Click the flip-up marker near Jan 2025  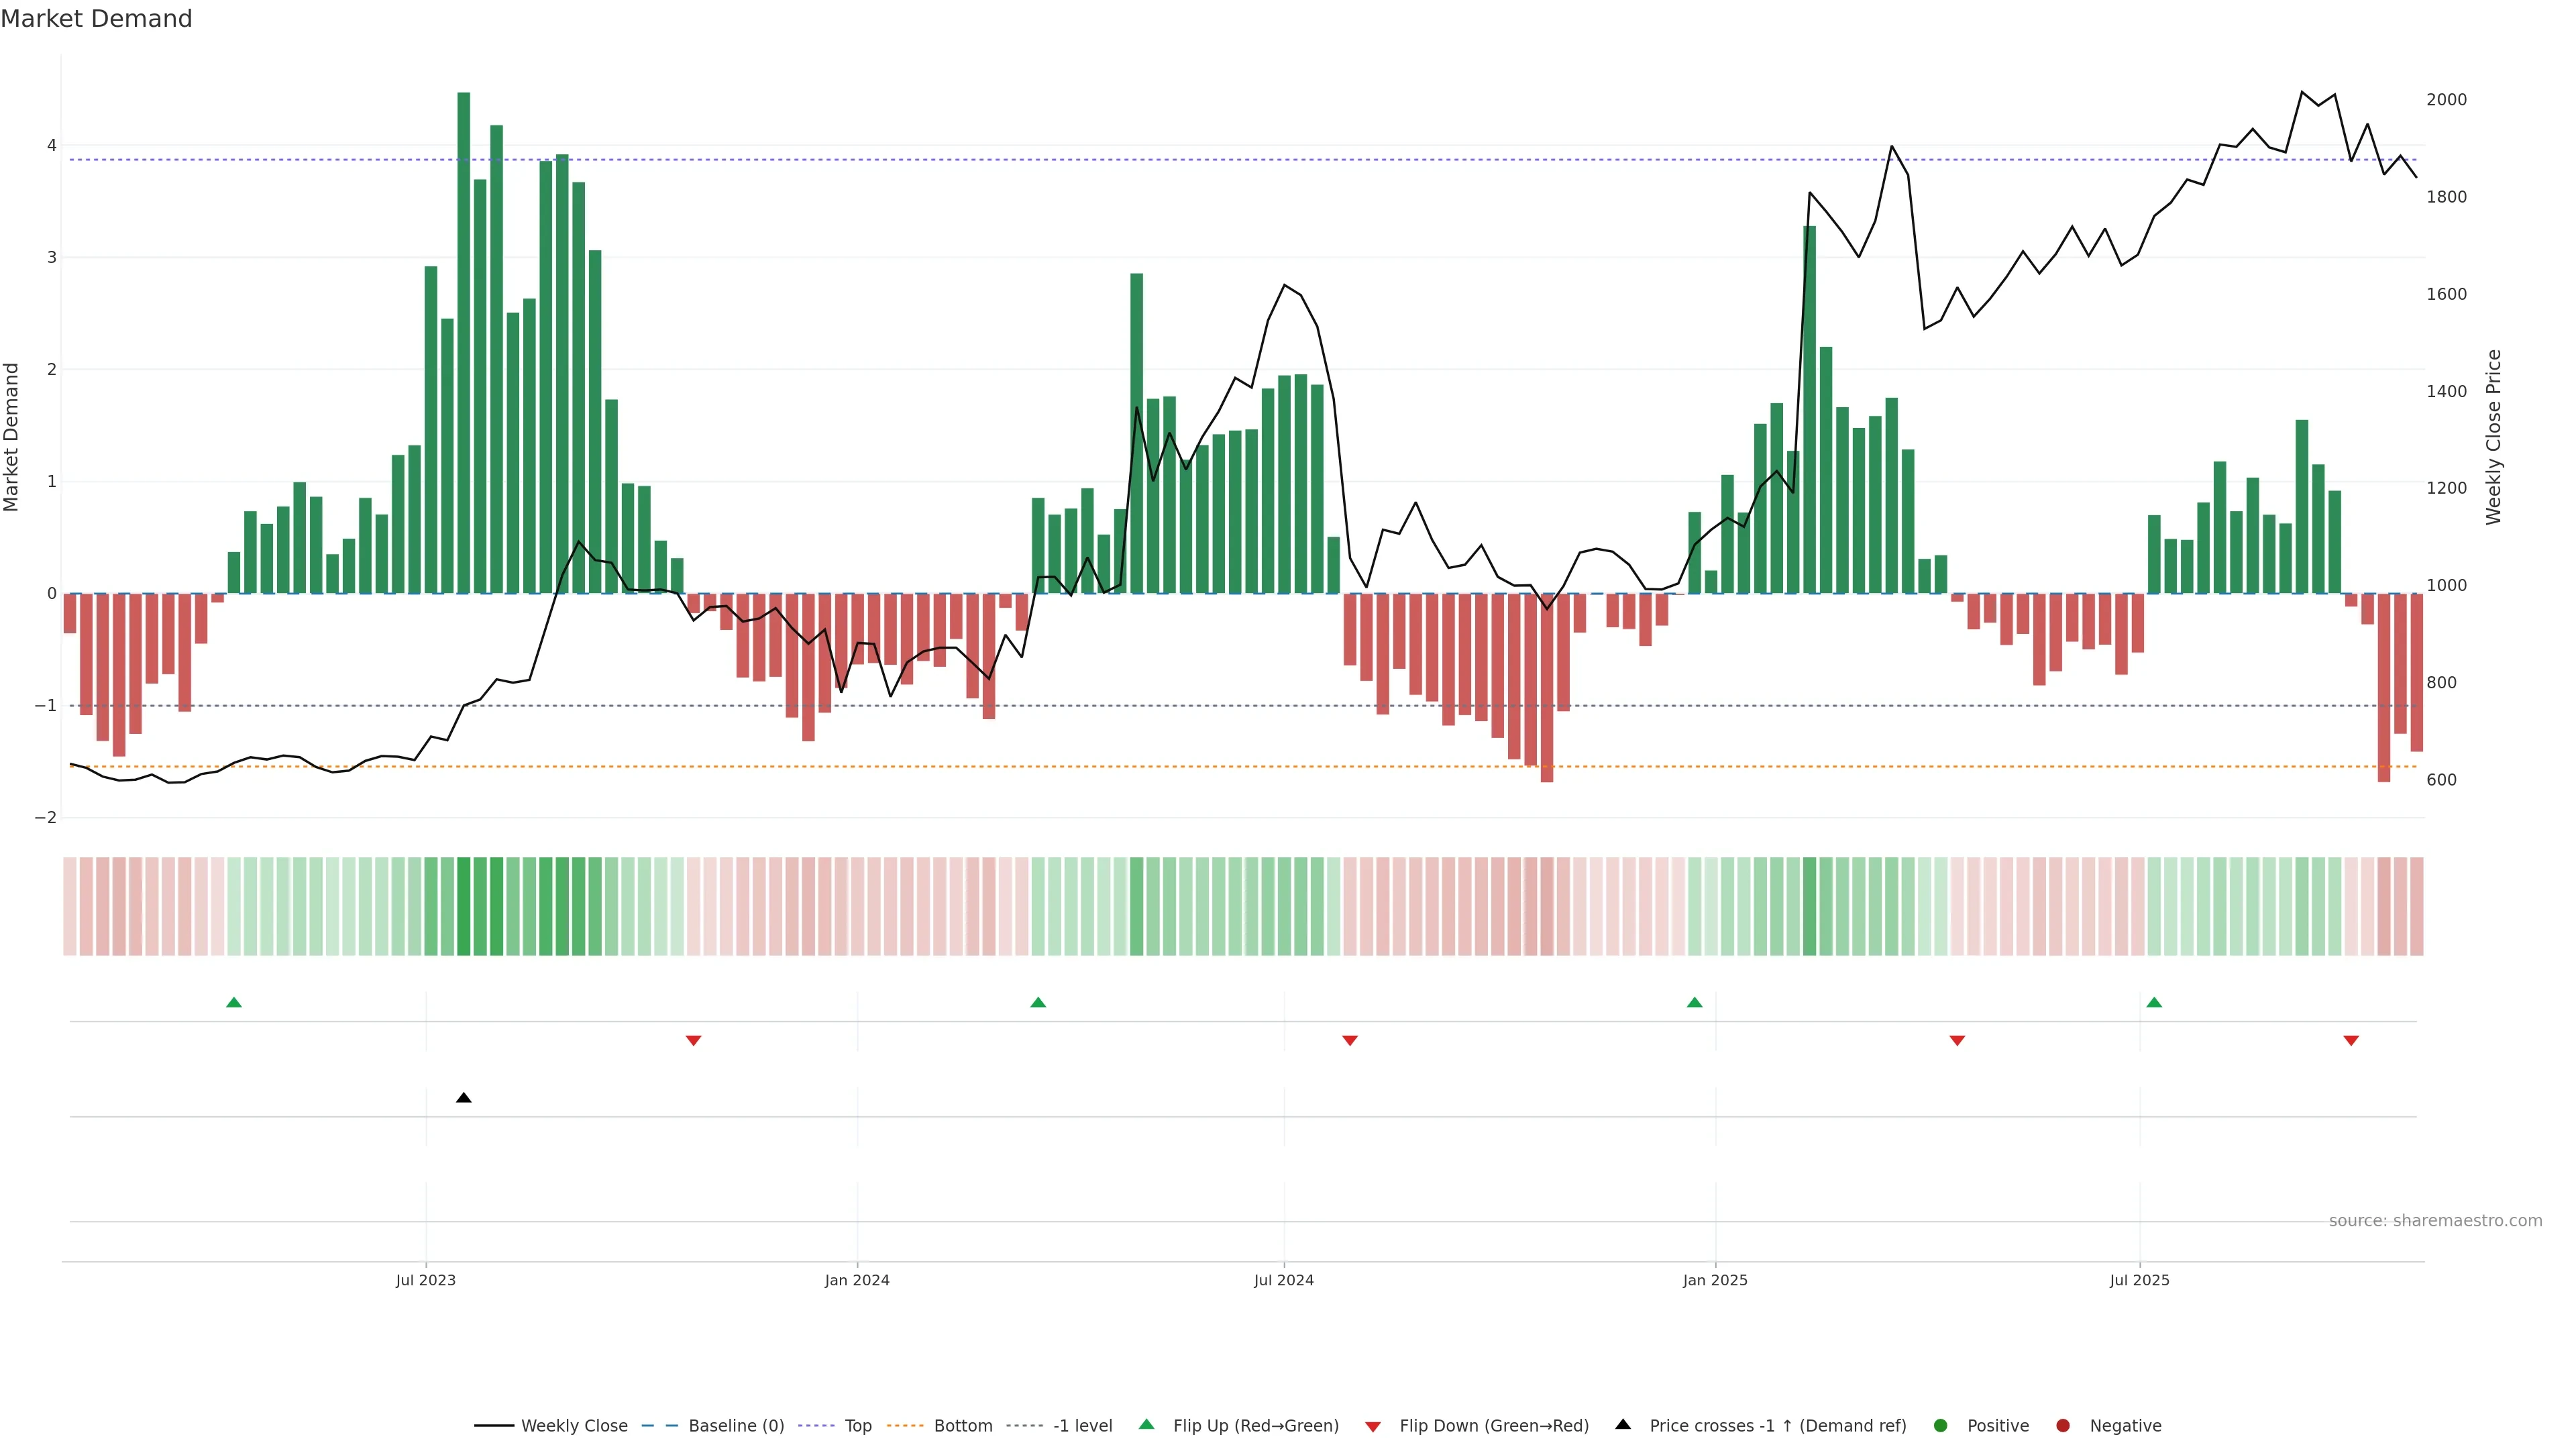tap(1694, 1002)
